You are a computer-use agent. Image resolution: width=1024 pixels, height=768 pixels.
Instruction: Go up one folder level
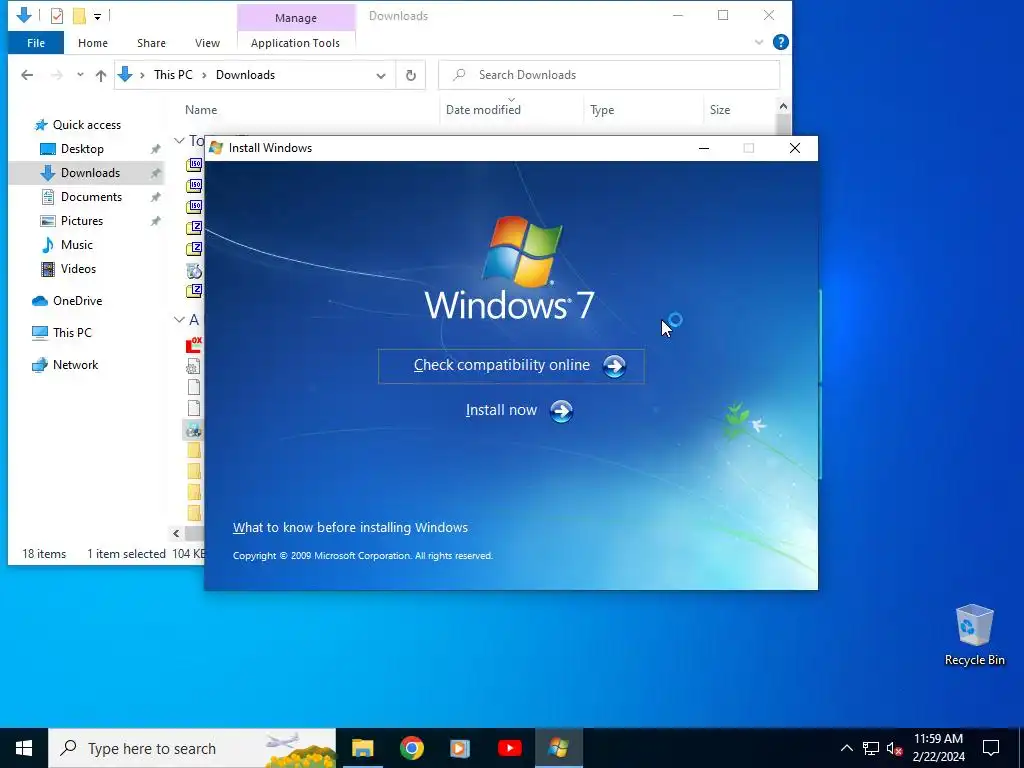101,75
